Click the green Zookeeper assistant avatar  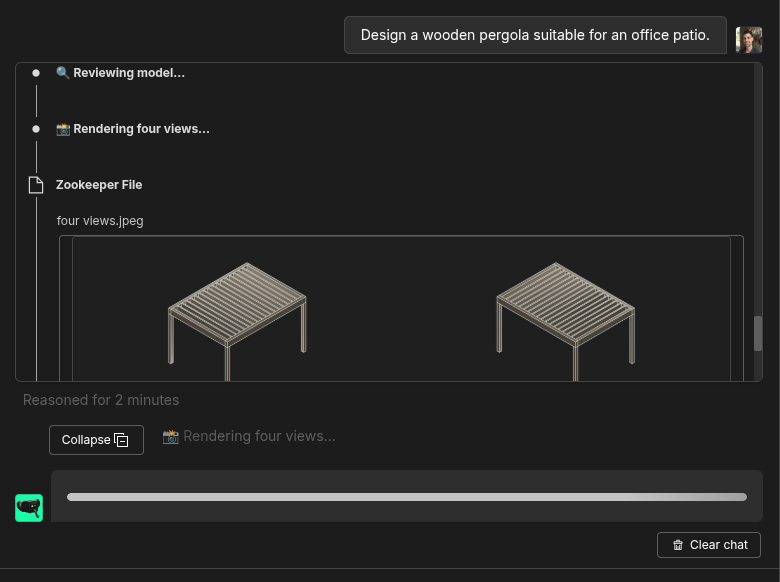tap(29, 508)
